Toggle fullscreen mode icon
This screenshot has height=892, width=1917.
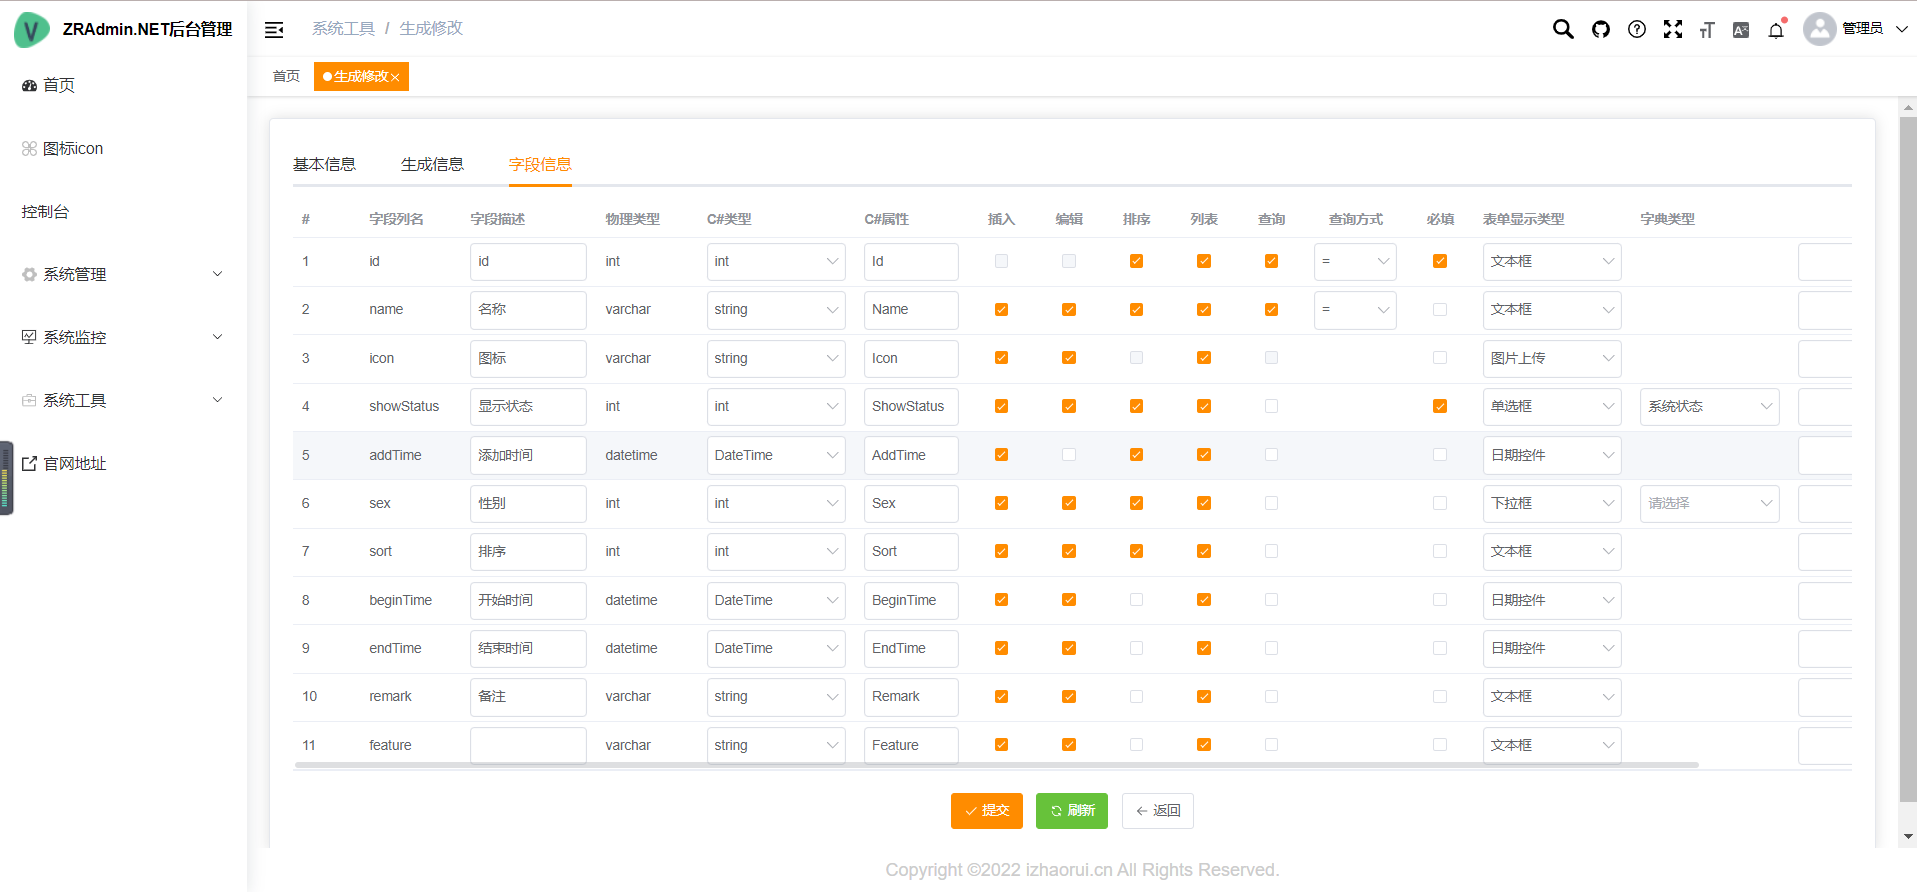point(1672,29)
